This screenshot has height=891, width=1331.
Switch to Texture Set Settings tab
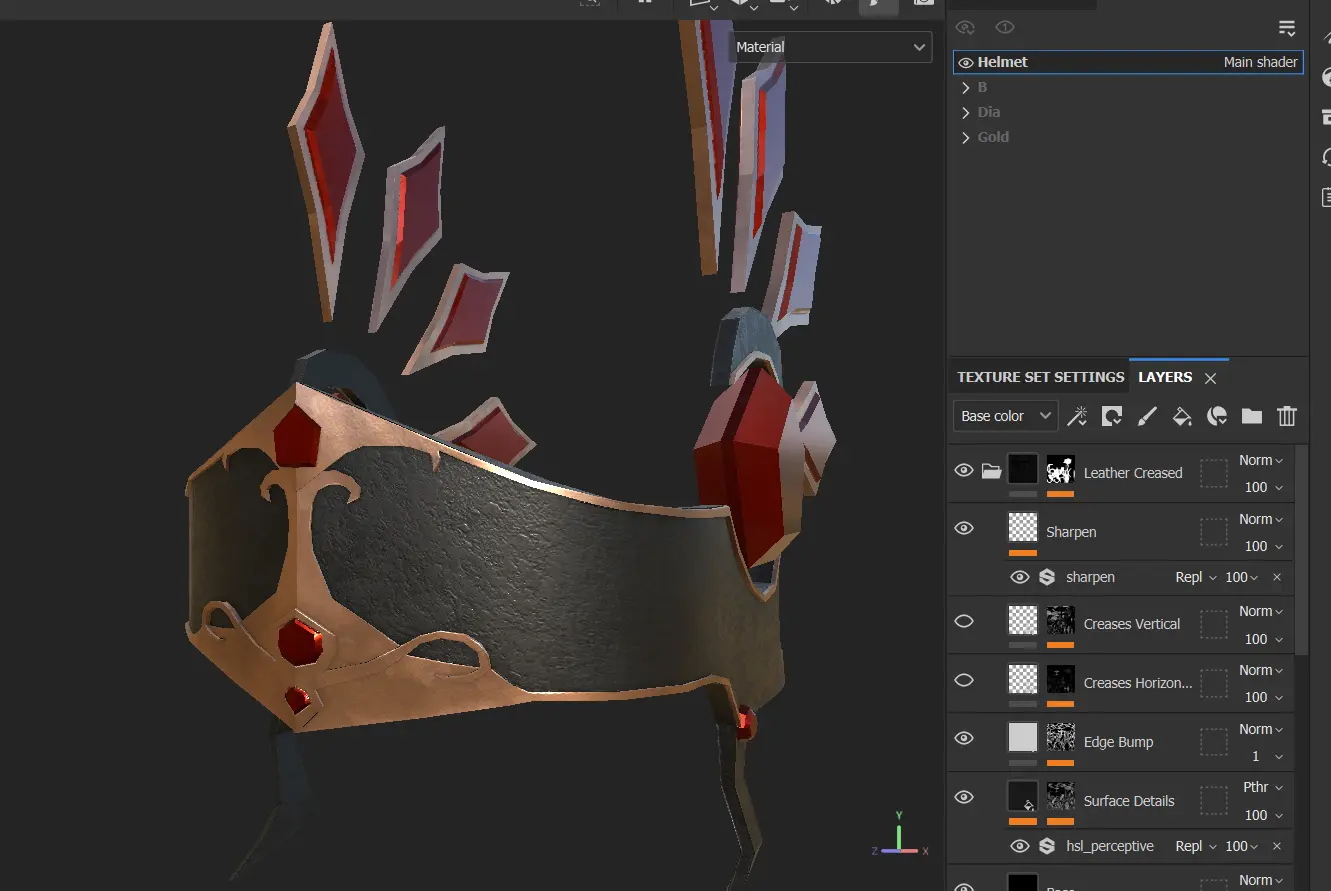[1040, 377]
